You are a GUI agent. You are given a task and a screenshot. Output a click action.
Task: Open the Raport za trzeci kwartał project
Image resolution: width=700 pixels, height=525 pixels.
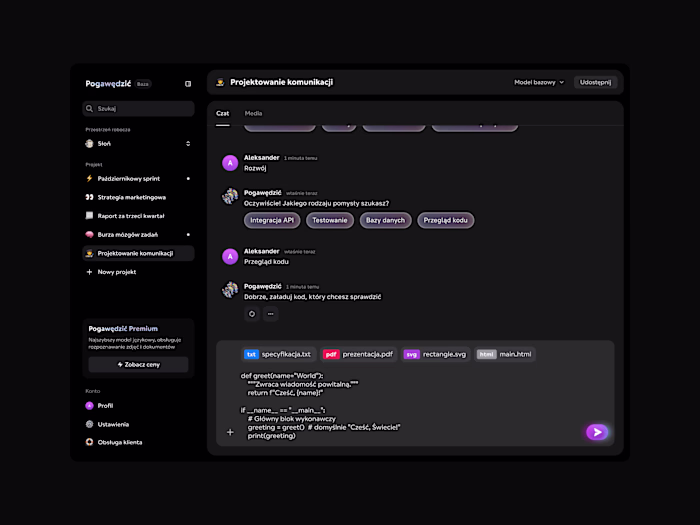click(138, 216)
